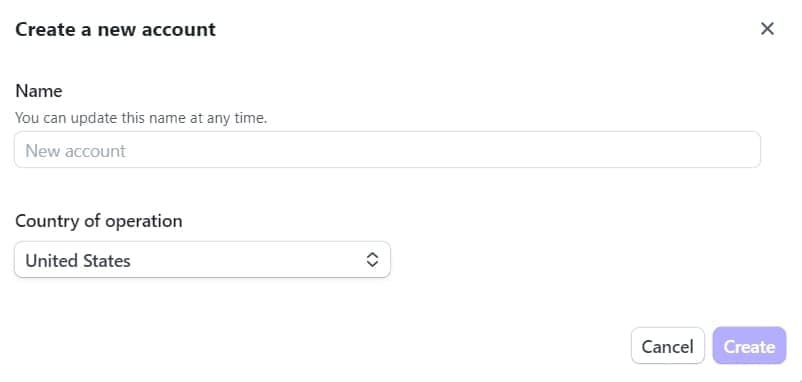Click the Create button
The image size is (802, 382).
click(x=749, y=346)
